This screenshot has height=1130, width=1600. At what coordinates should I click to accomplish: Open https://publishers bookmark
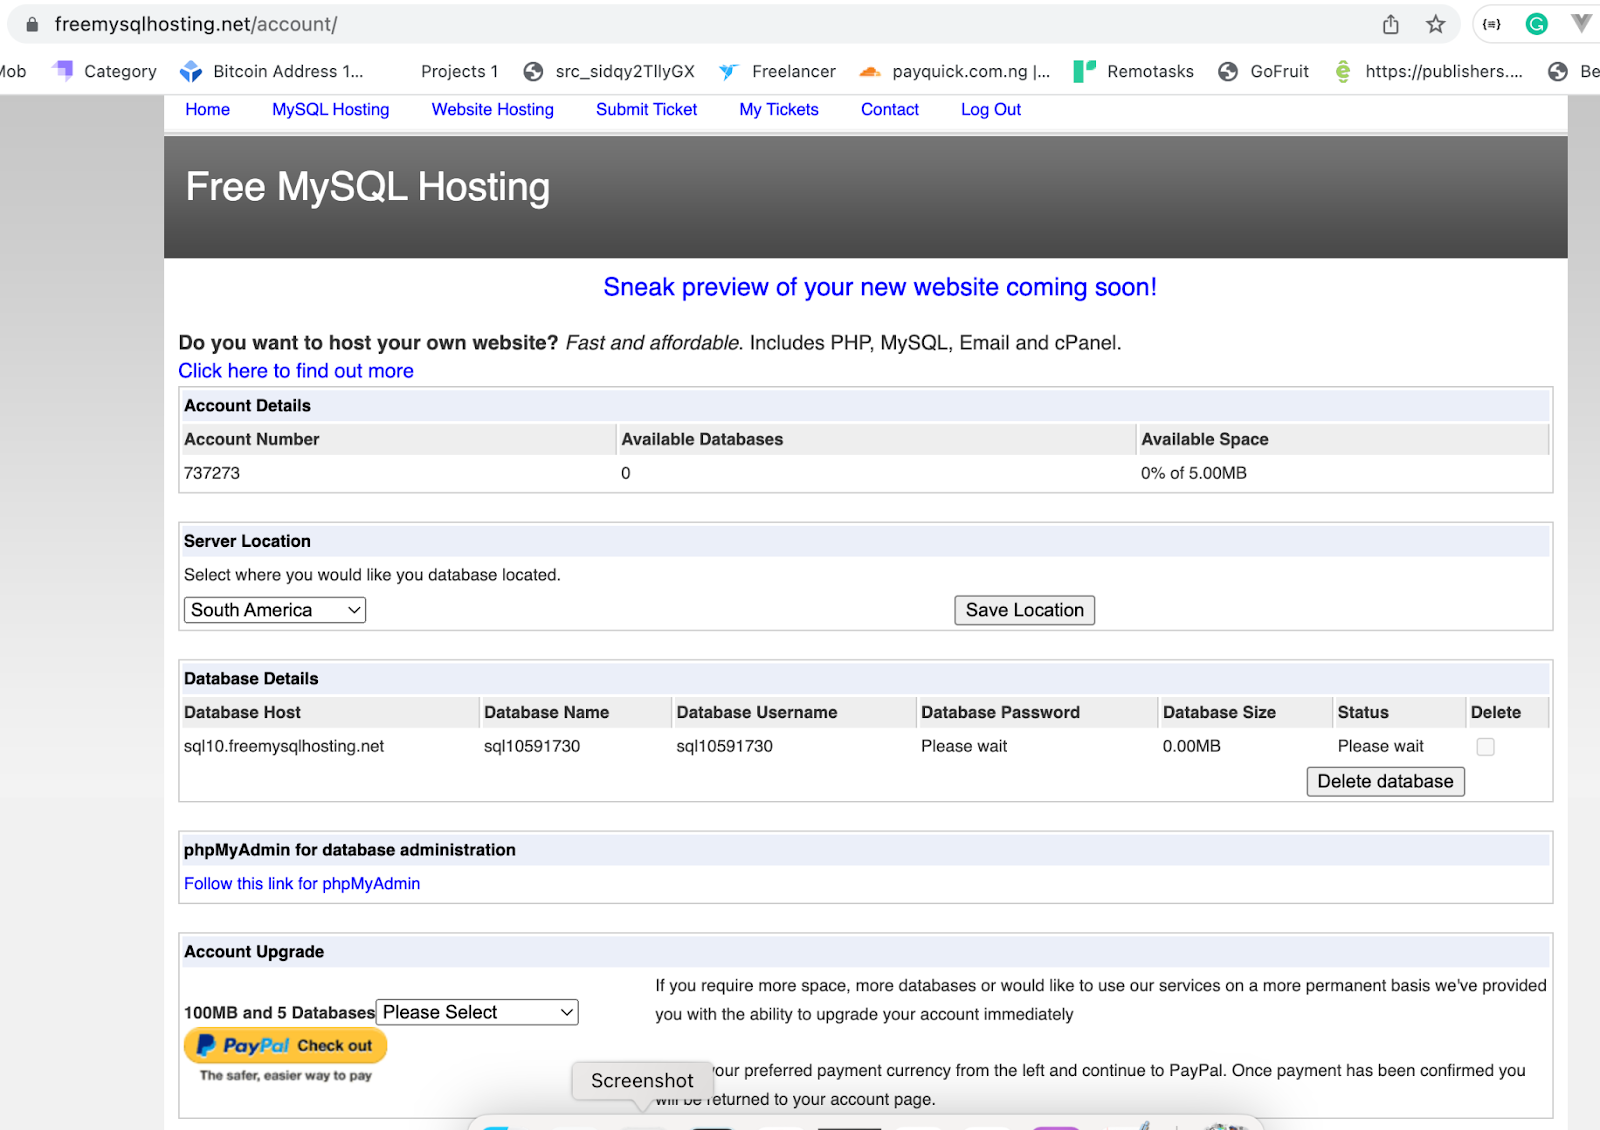(1428, 71)
